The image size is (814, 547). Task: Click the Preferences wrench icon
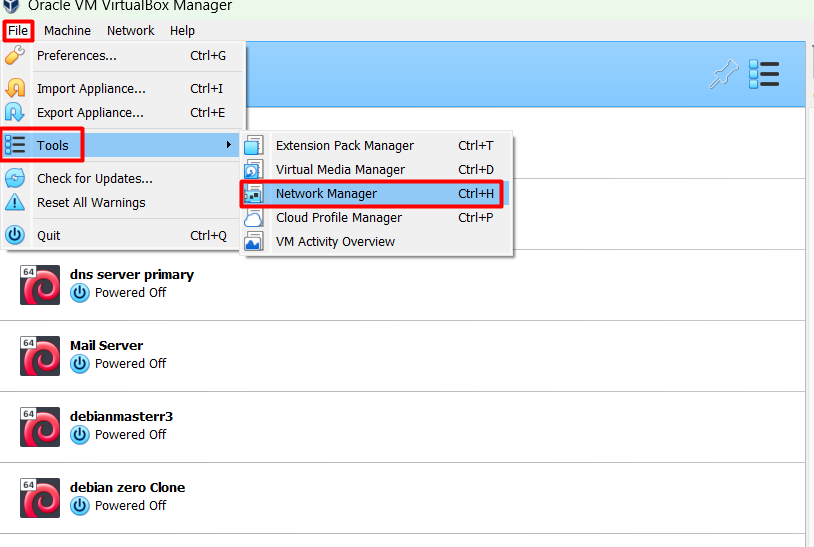click(x=15, y=55)
